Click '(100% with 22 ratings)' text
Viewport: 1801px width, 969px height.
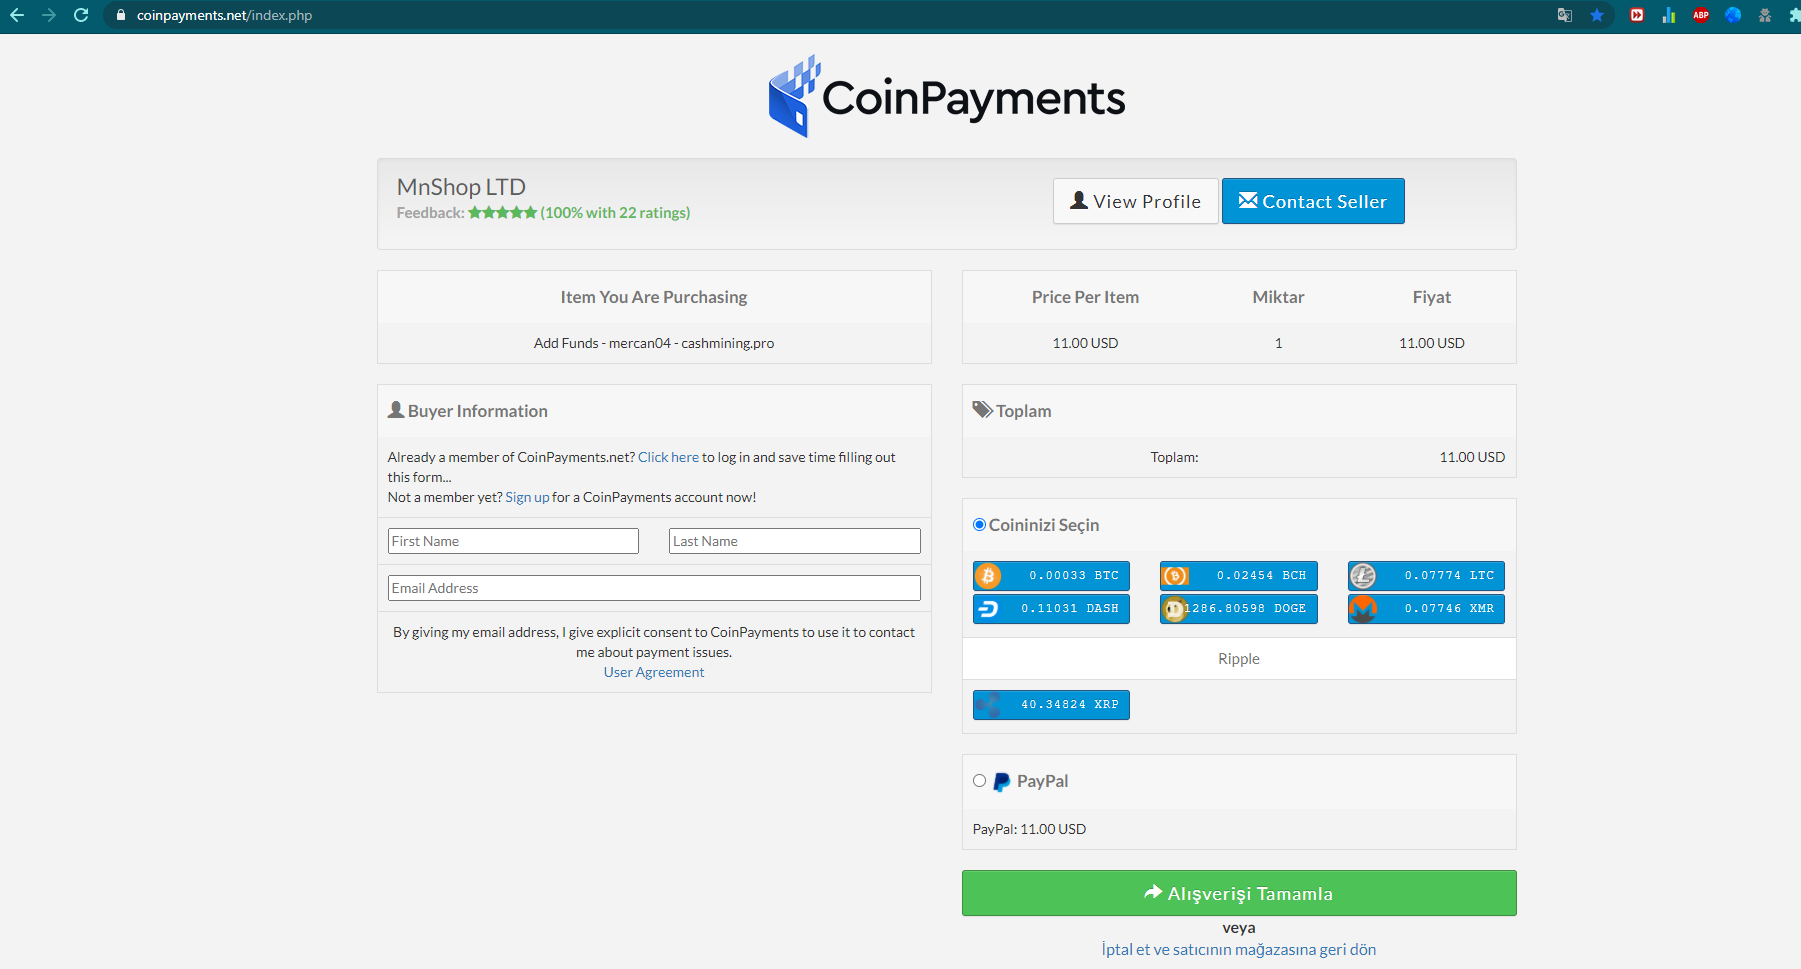coord(615,213)
